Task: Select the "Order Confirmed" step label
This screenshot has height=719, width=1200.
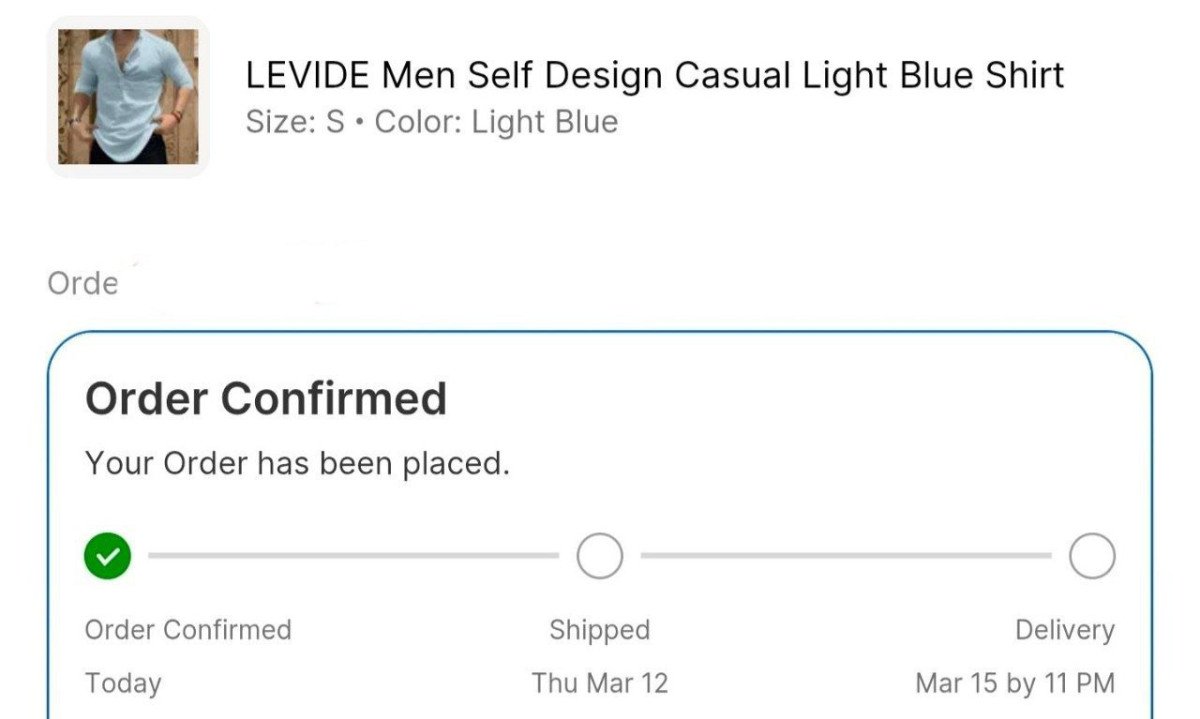Action: 188,630
